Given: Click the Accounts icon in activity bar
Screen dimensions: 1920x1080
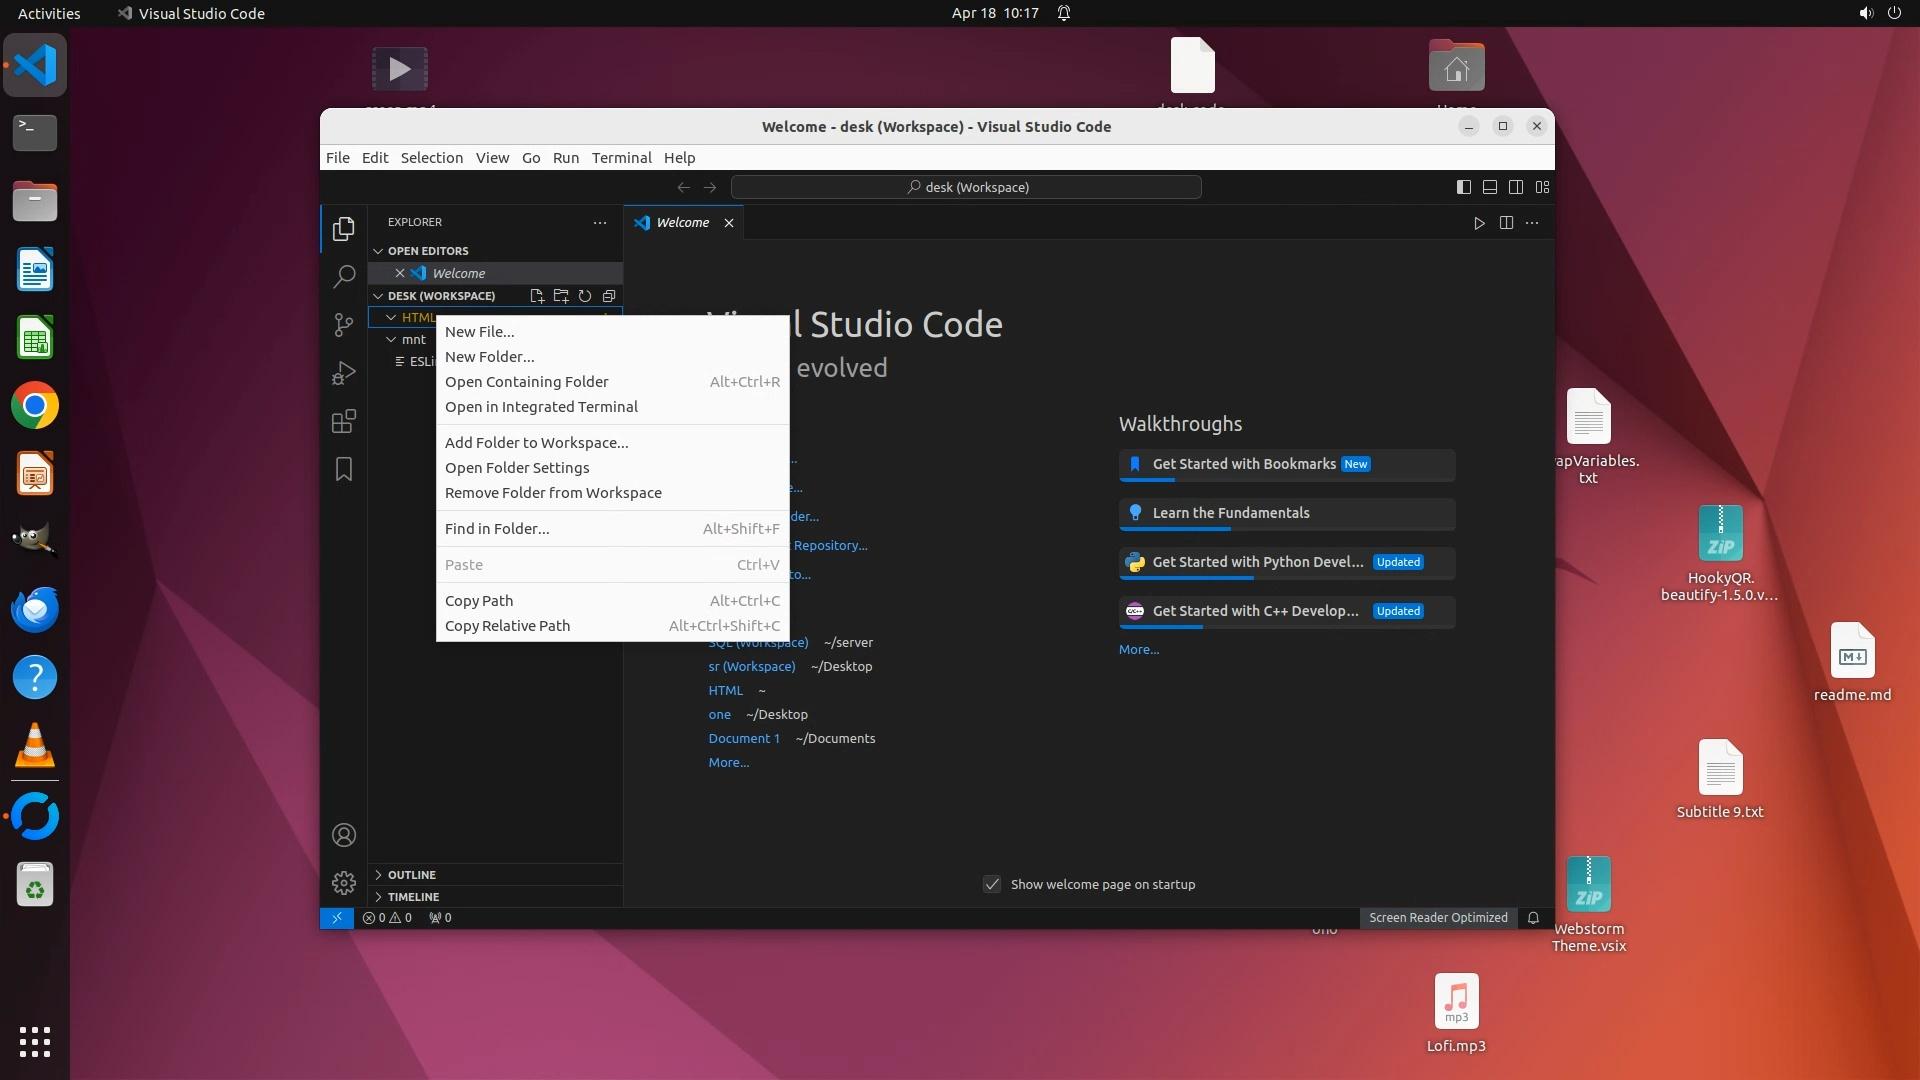Looking at the screenshot, I should point(343,835).
